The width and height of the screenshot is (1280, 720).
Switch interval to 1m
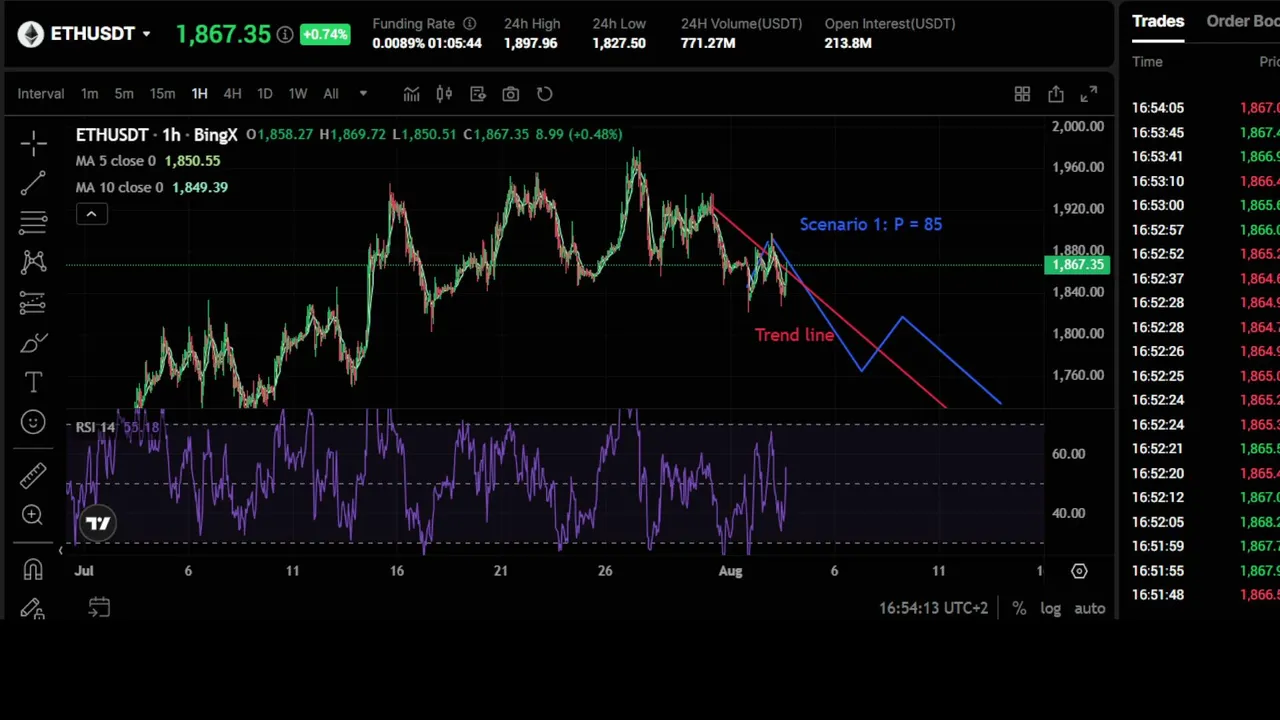click(x=90, y=94)
